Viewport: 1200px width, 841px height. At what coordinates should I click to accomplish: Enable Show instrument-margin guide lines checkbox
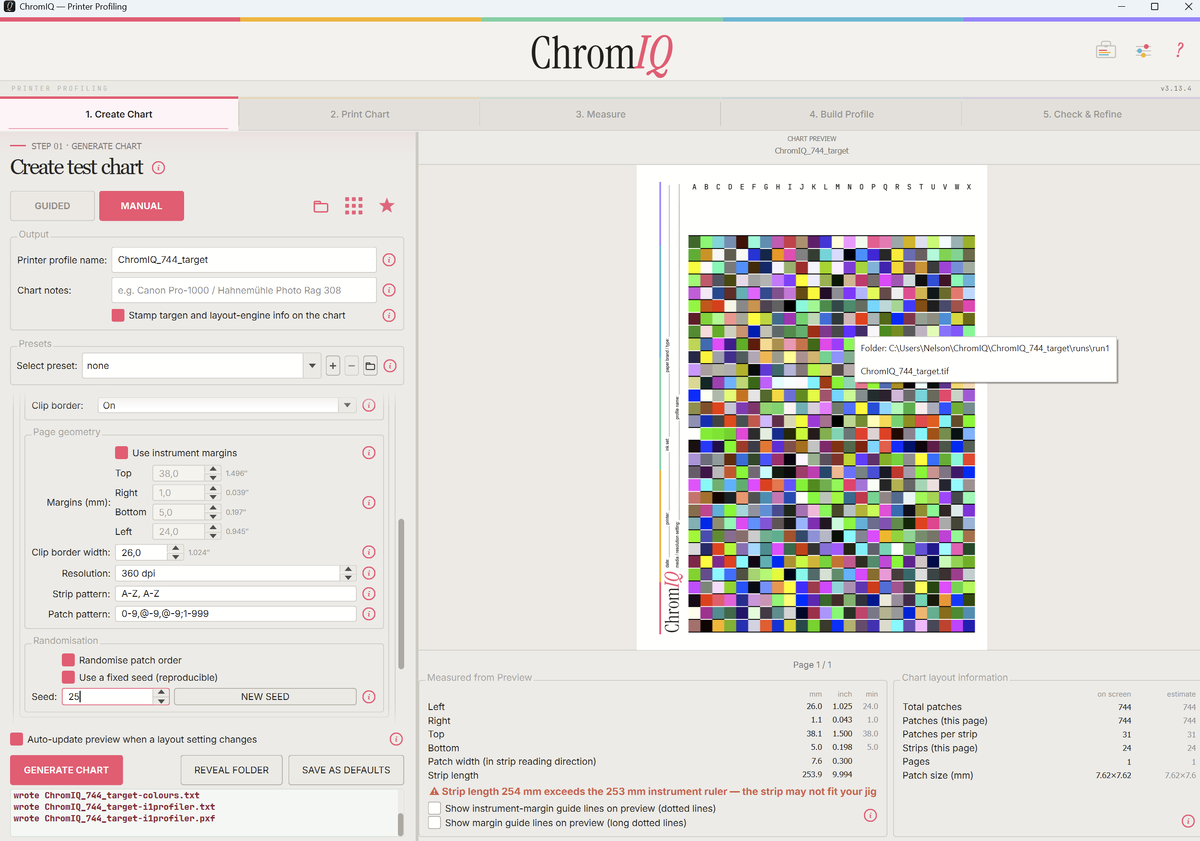[434, 808]
